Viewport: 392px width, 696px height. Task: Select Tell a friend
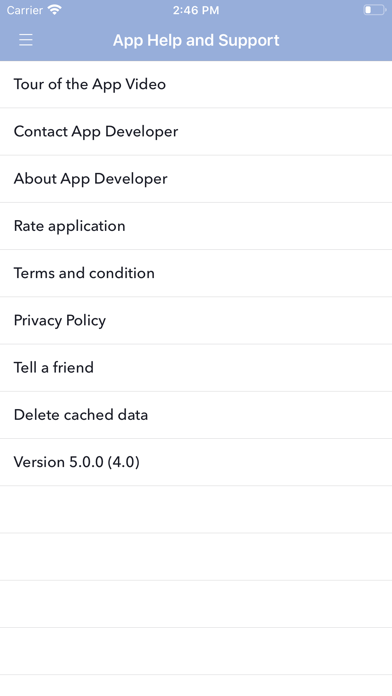[x=196, y=368]
